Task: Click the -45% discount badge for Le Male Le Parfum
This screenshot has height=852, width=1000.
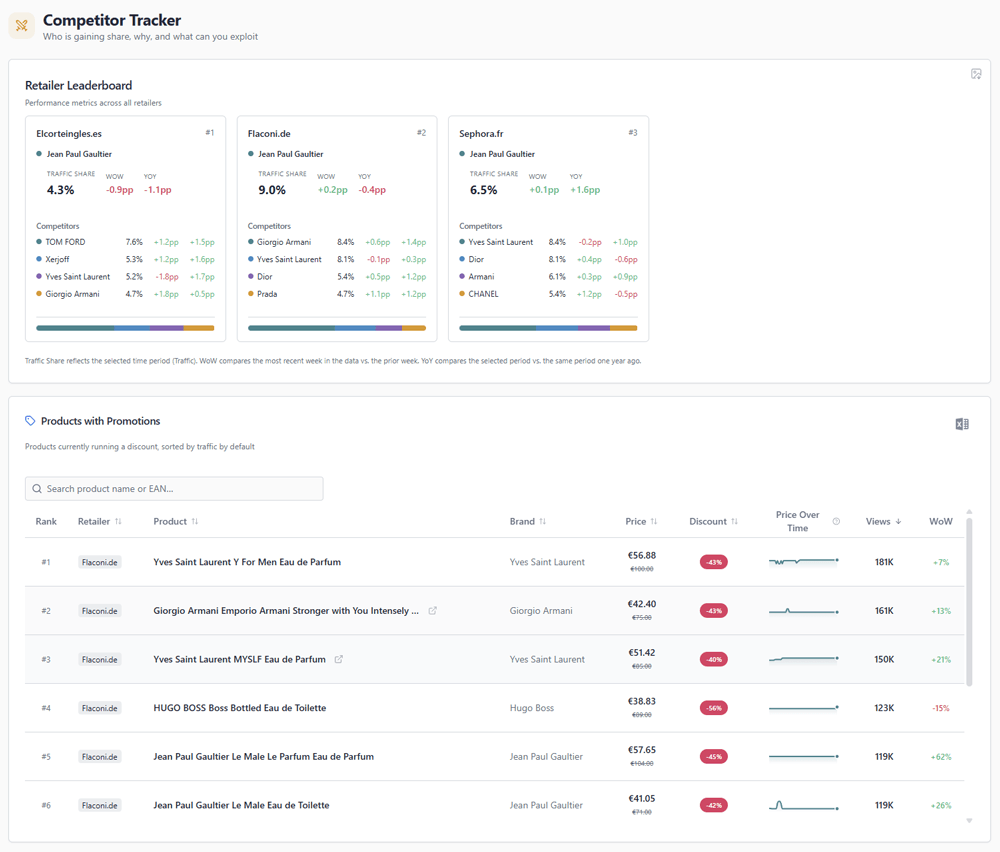Action: tap(714, 757)
